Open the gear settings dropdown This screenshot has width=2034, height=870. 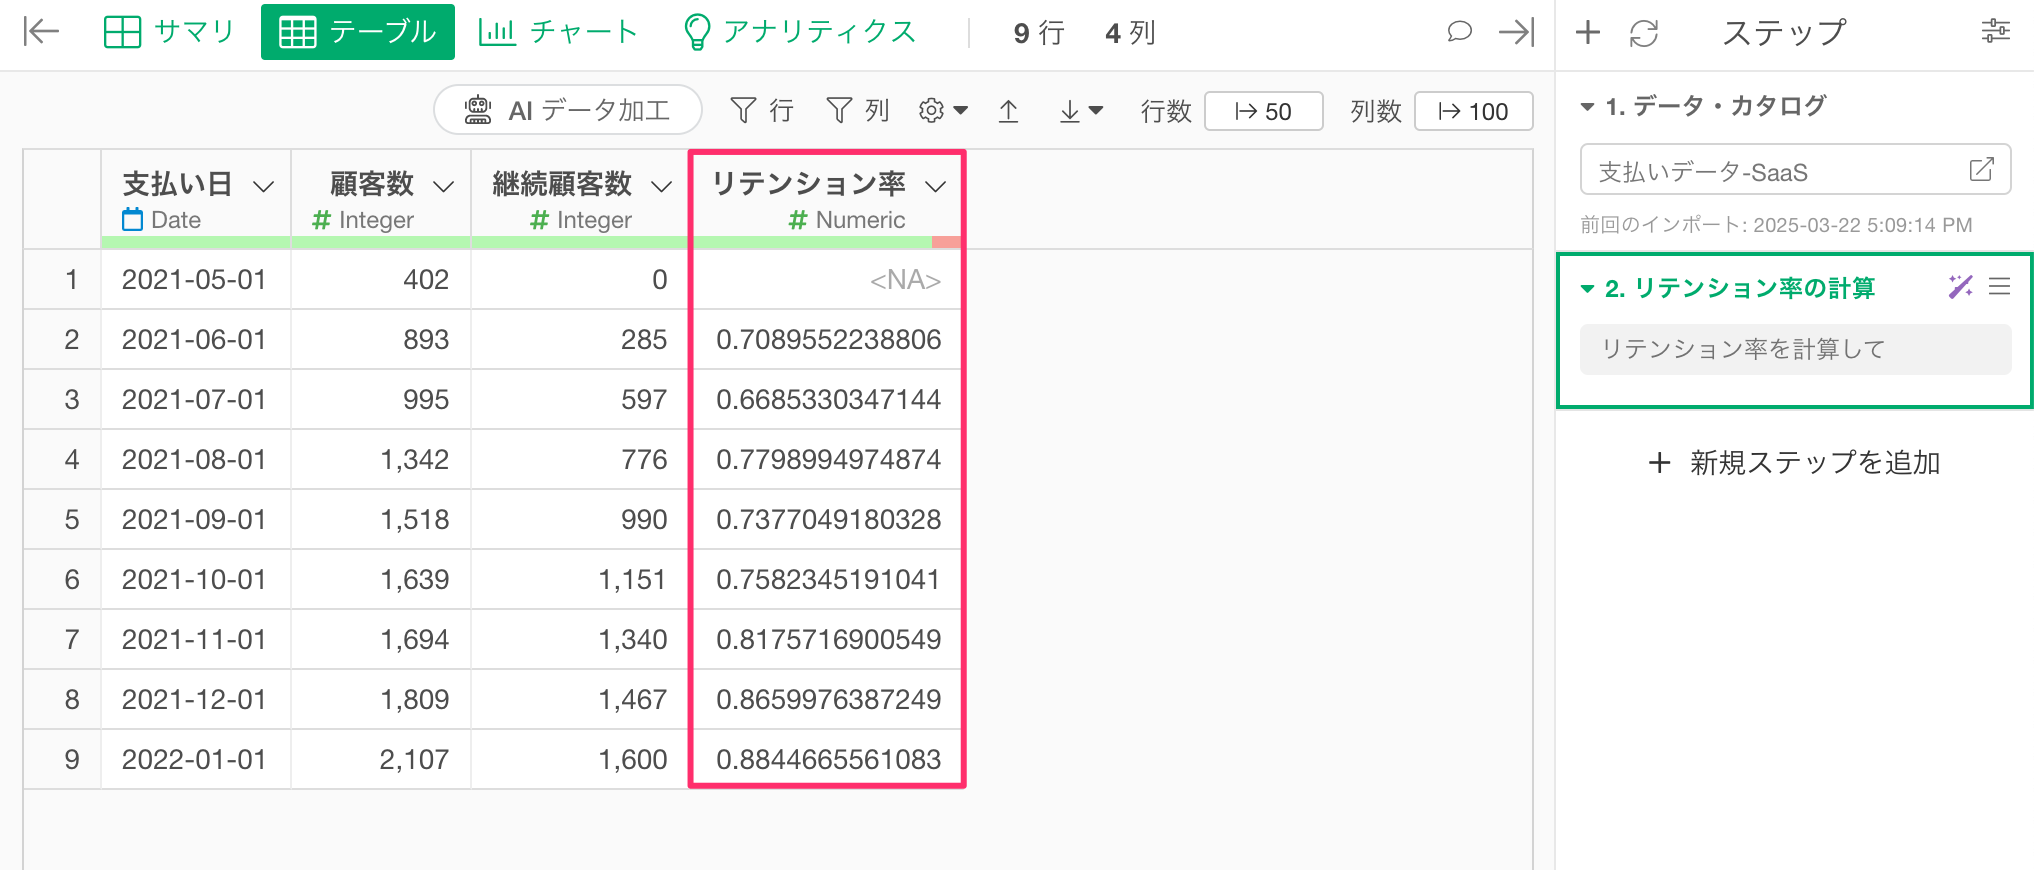tap(943, 110)
